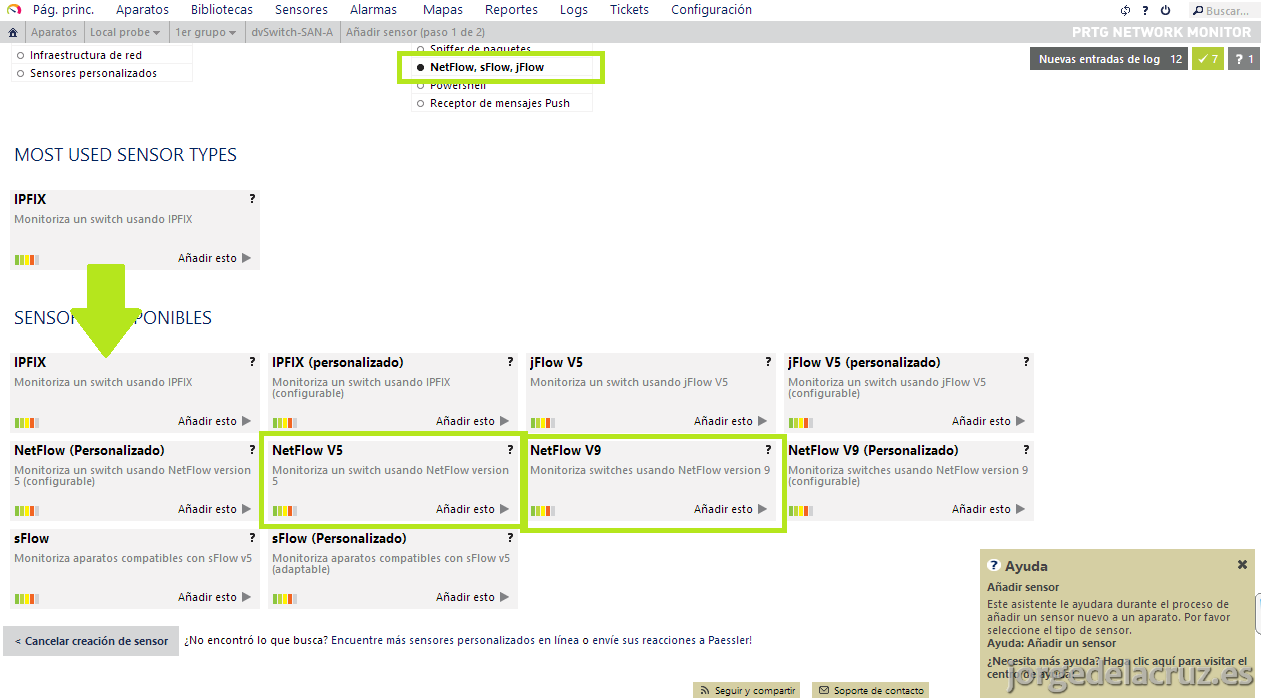Open the Configuración menu

pos(711,10)
